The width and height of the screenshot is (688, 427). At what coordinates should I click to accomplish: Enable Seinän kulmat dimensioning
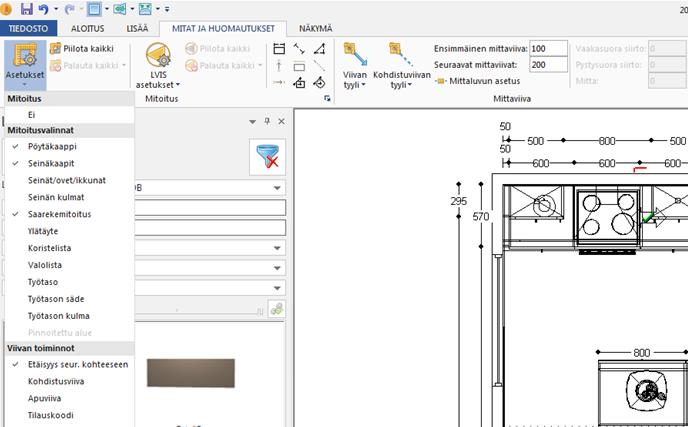tap(69, 197)
